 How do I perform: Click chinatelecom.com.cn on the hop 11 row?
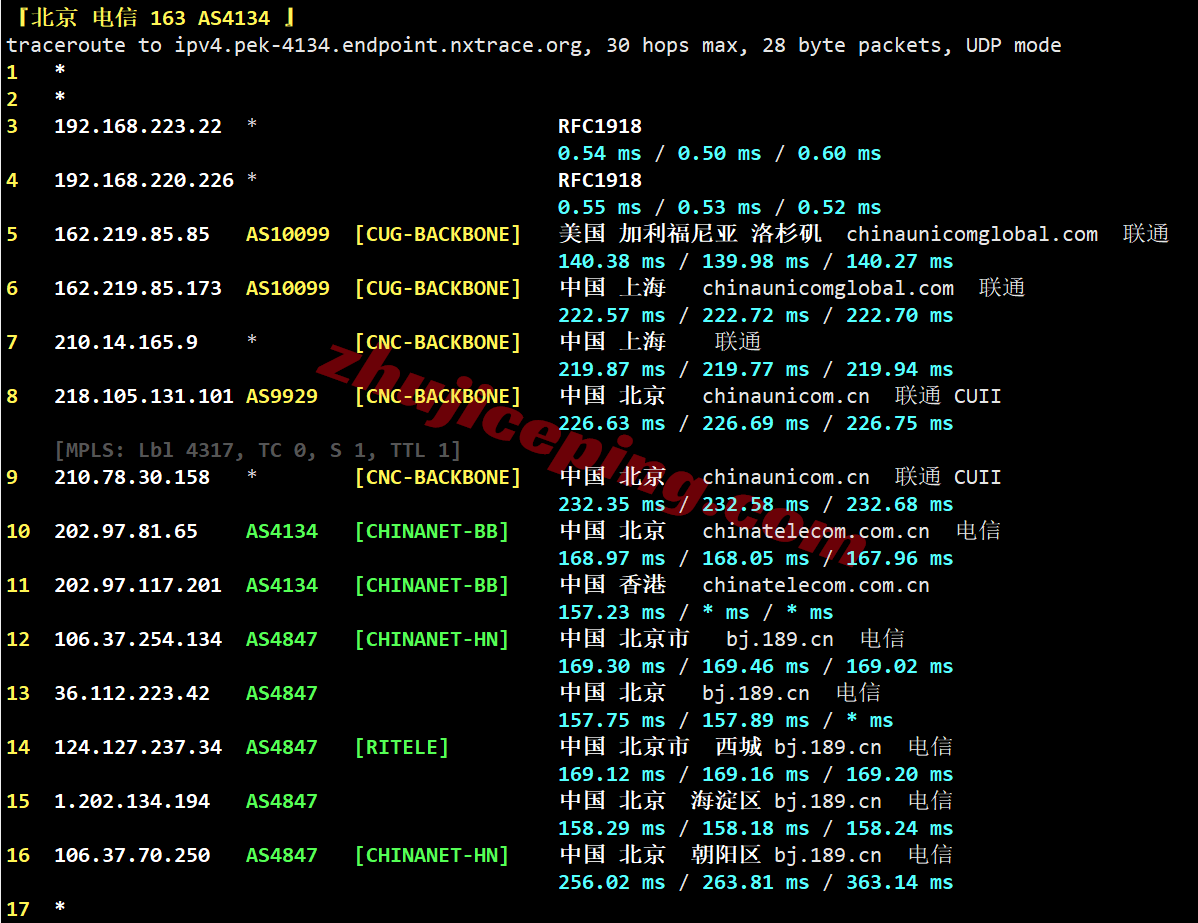(816, 585)
